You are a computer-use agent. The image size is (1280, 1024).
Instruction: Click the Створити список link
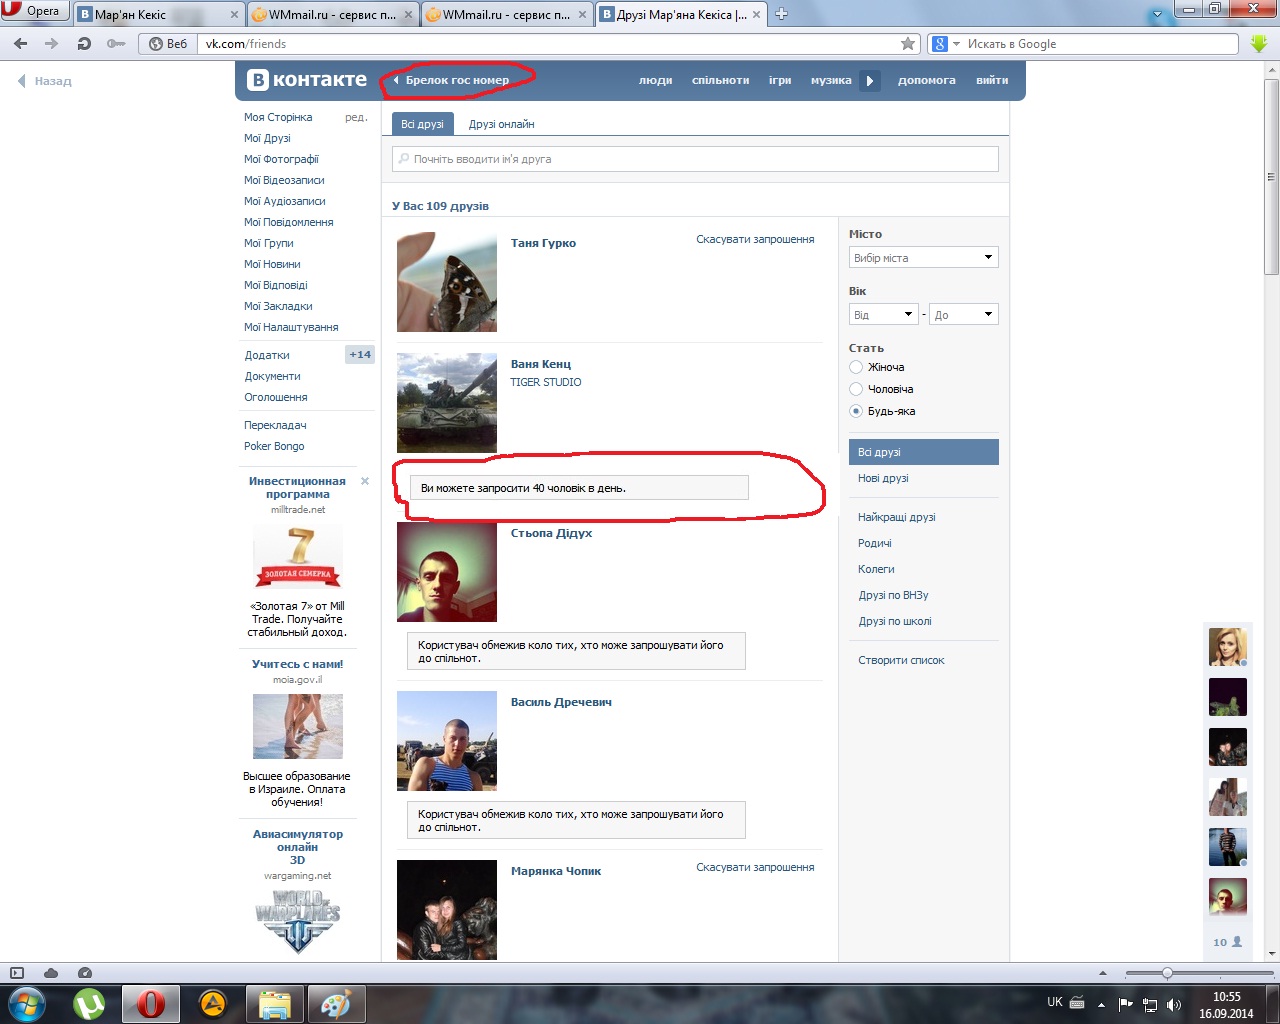[x=901, y=660]
